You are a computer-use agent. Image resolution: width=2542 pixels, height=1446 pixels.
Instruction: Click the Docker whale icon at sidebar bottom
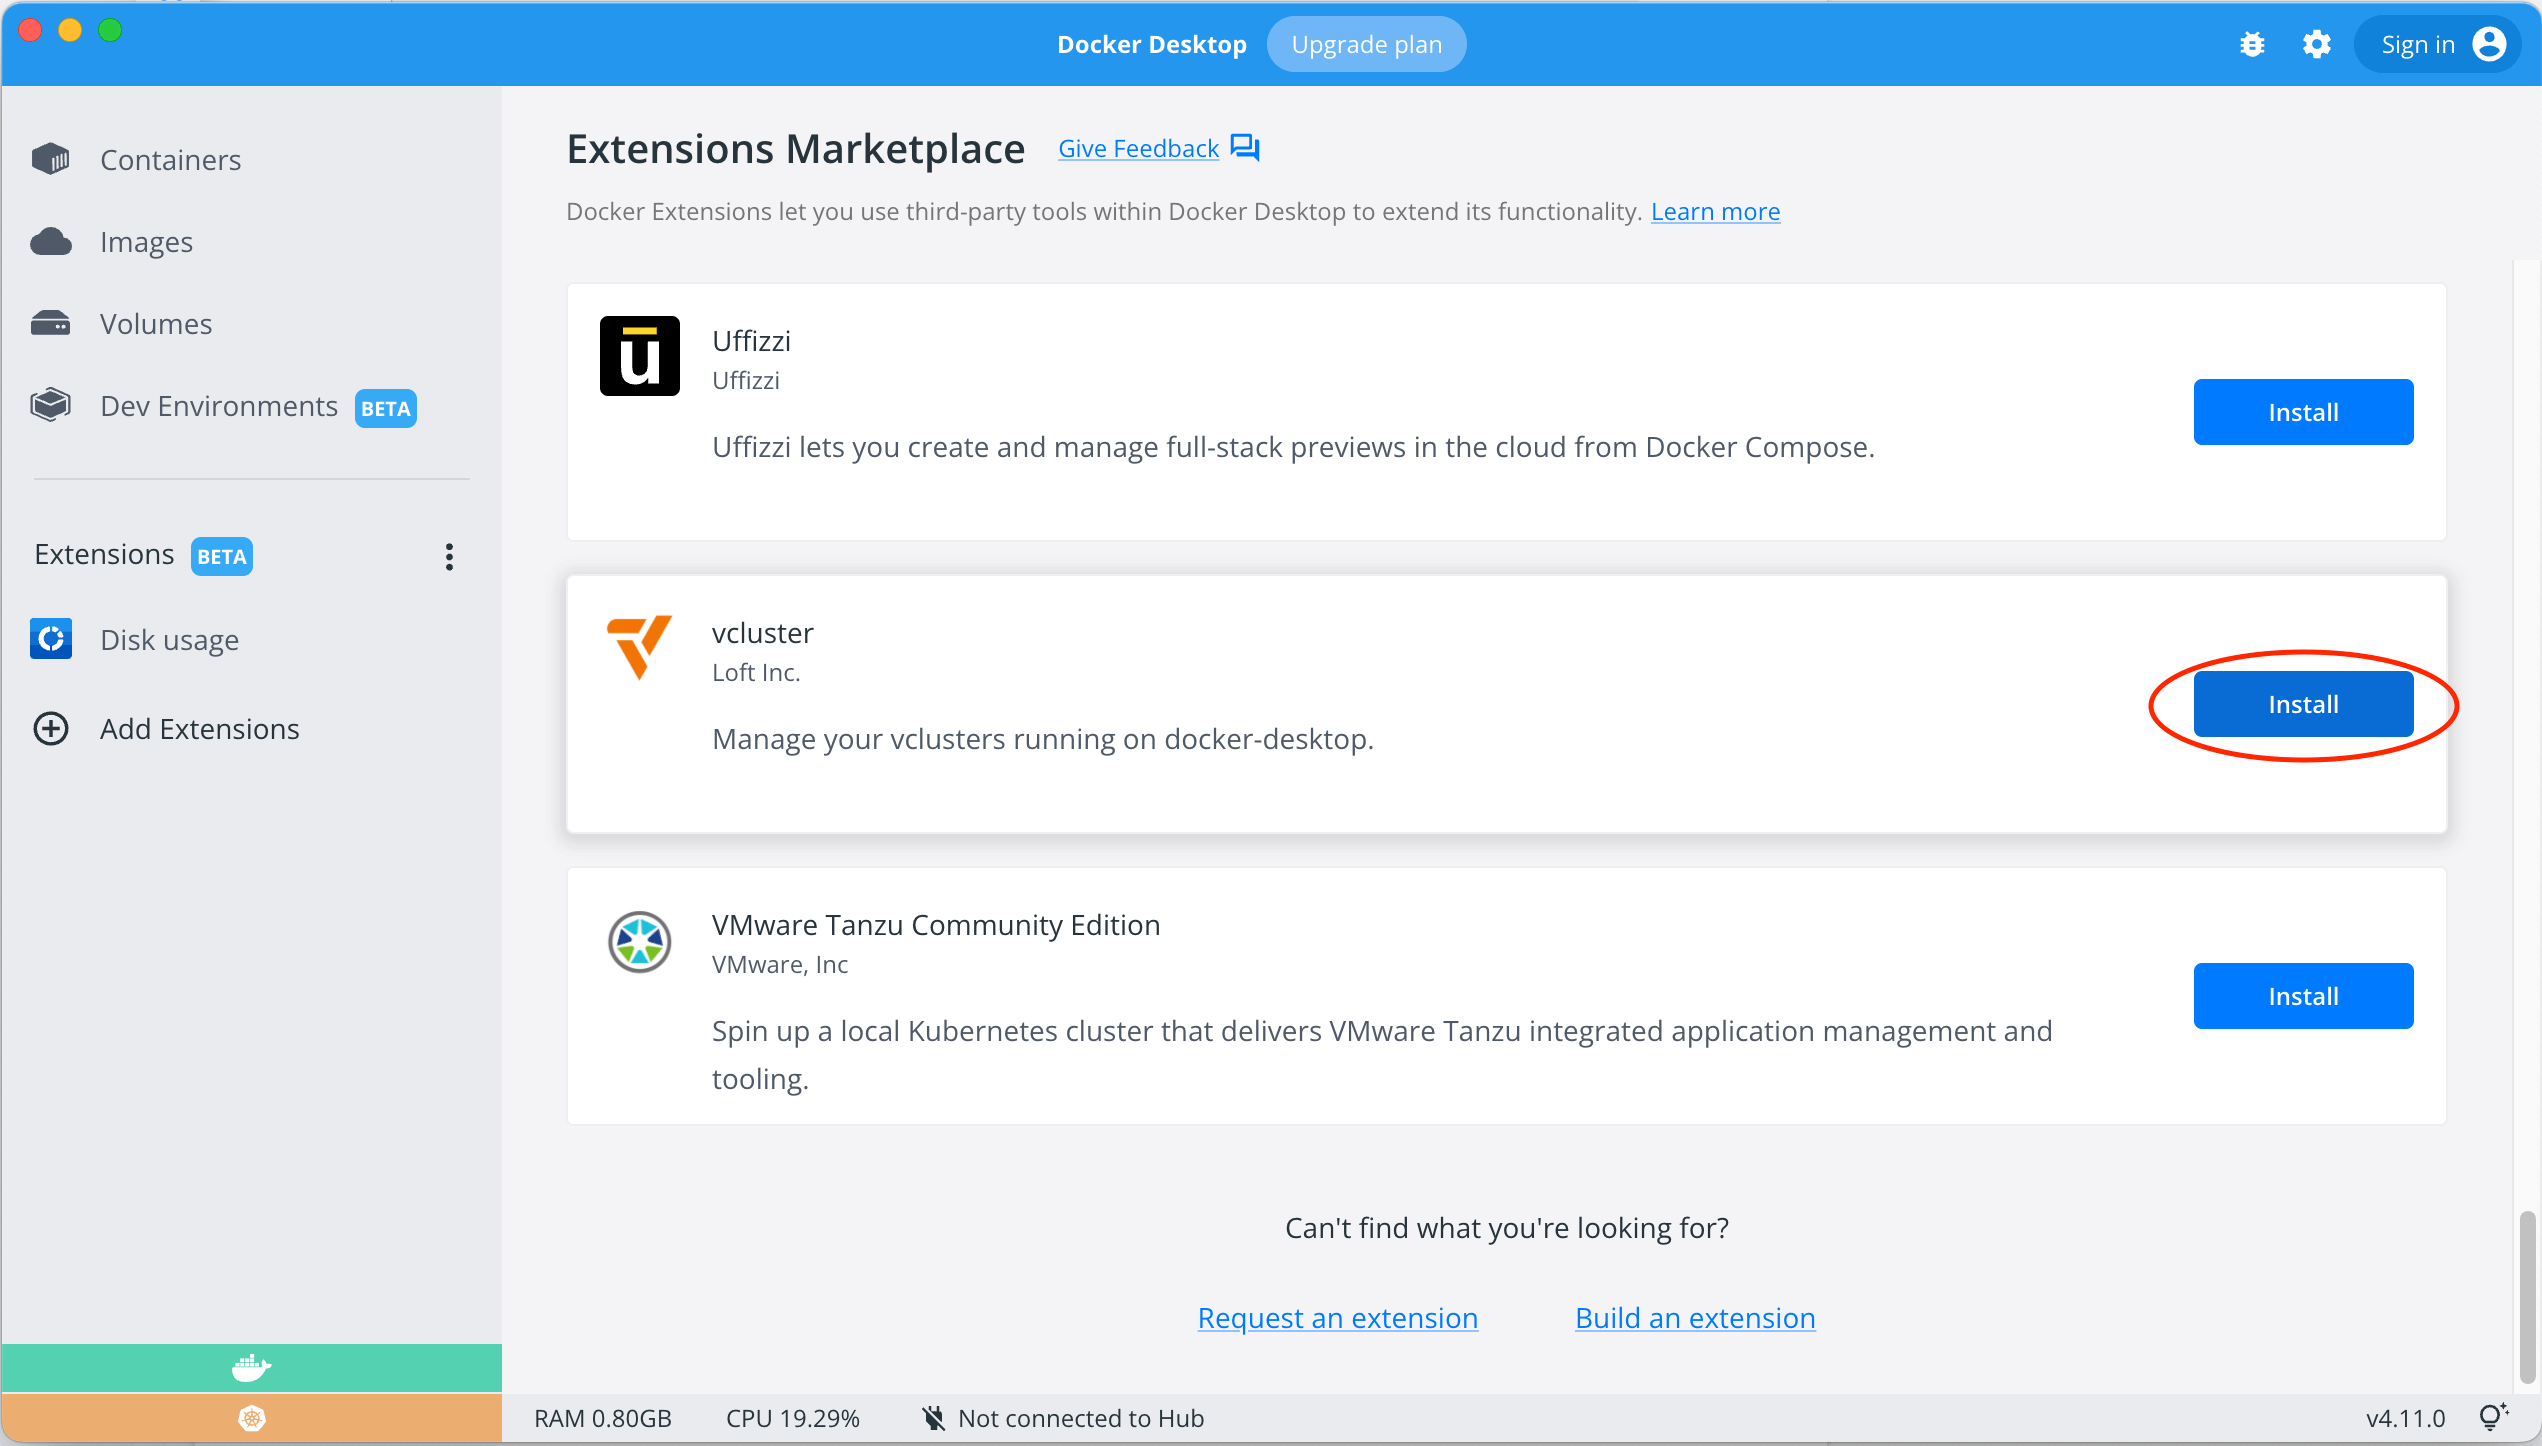pyautogui.click(x=251, y=1367)
